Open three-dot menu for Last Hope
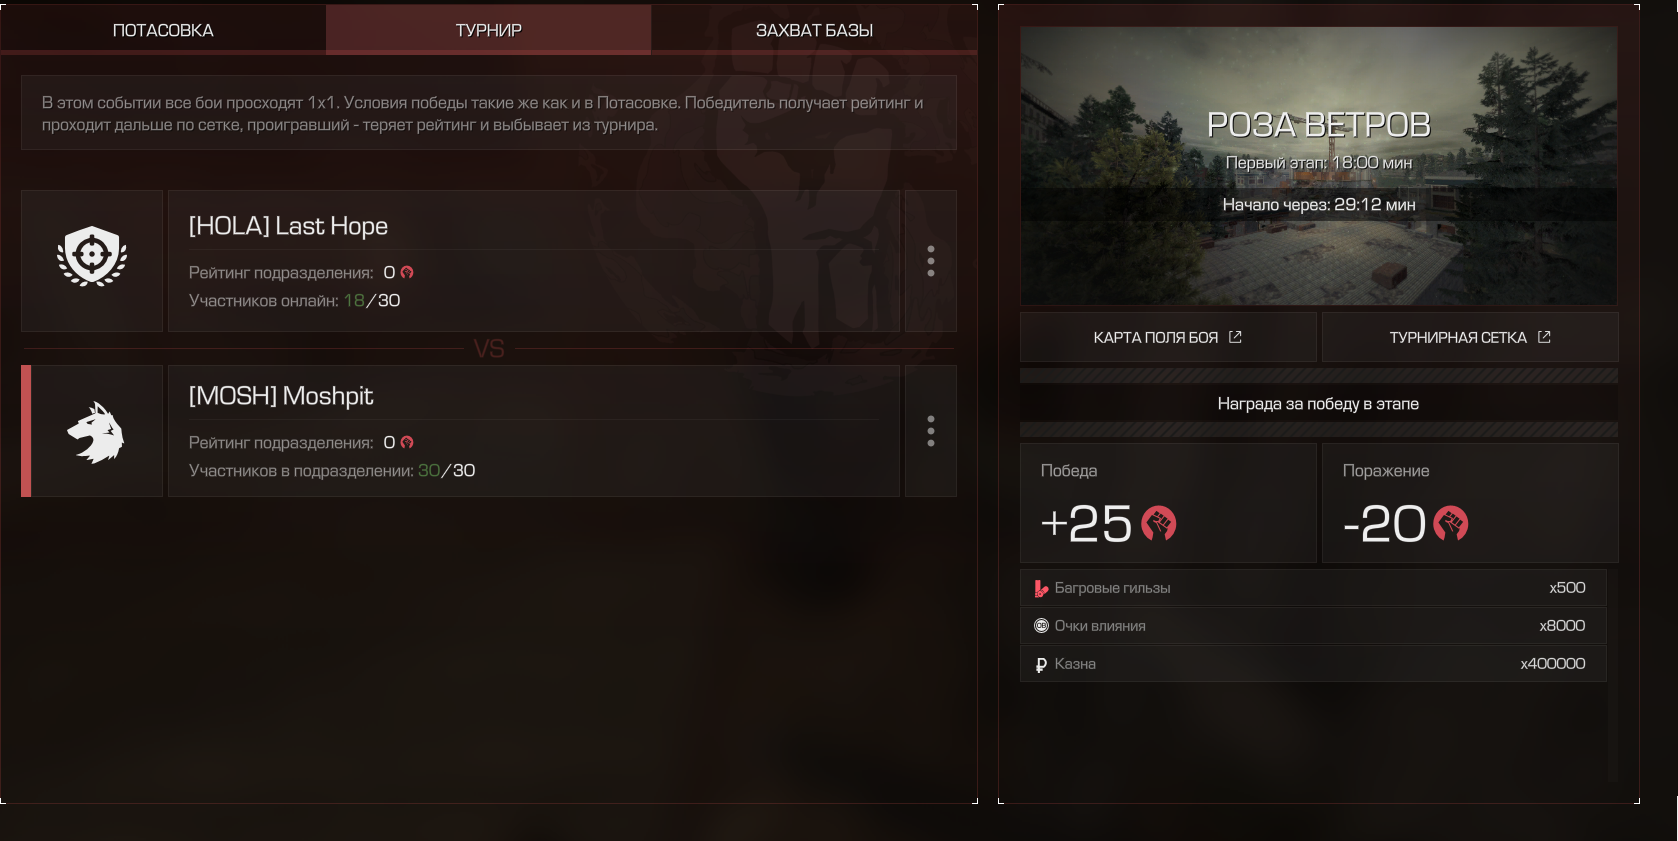Viewport: 1678px width, 841px height. click(931, 261)
